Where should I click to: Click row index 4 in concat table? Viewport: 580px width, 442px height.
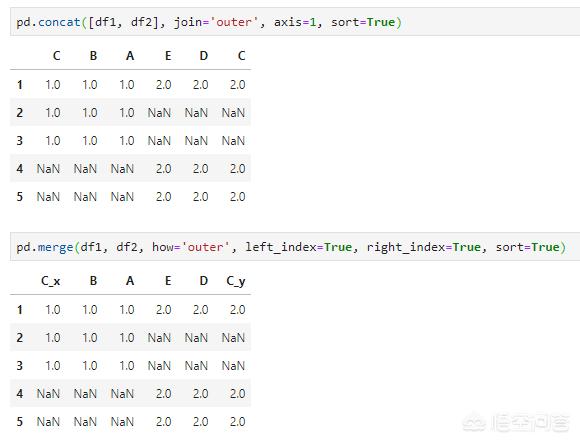click(x=20, y=169)
